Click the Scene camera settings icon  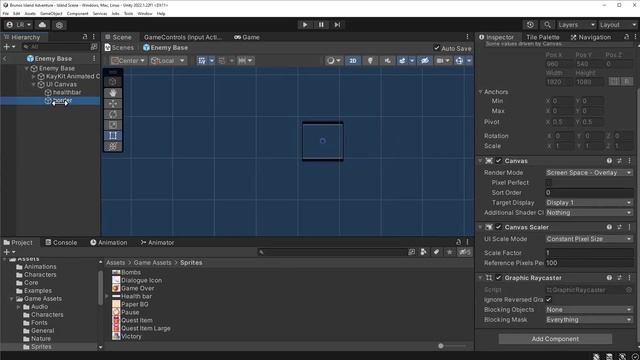[x=440, y=60]
